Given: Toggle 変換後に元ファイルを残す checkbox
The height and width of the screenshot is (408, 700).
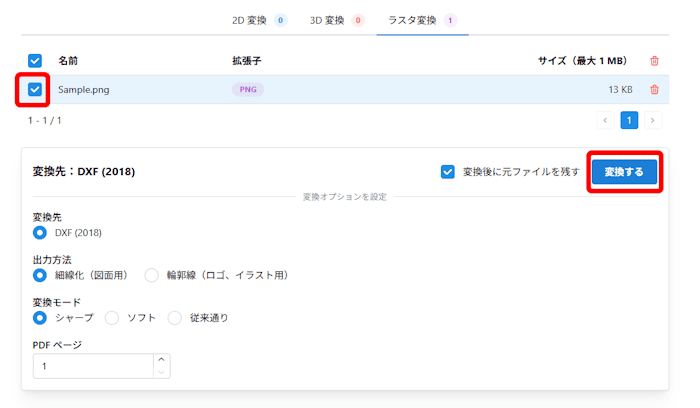Looking at the screenshot, I should click(447, 172).
